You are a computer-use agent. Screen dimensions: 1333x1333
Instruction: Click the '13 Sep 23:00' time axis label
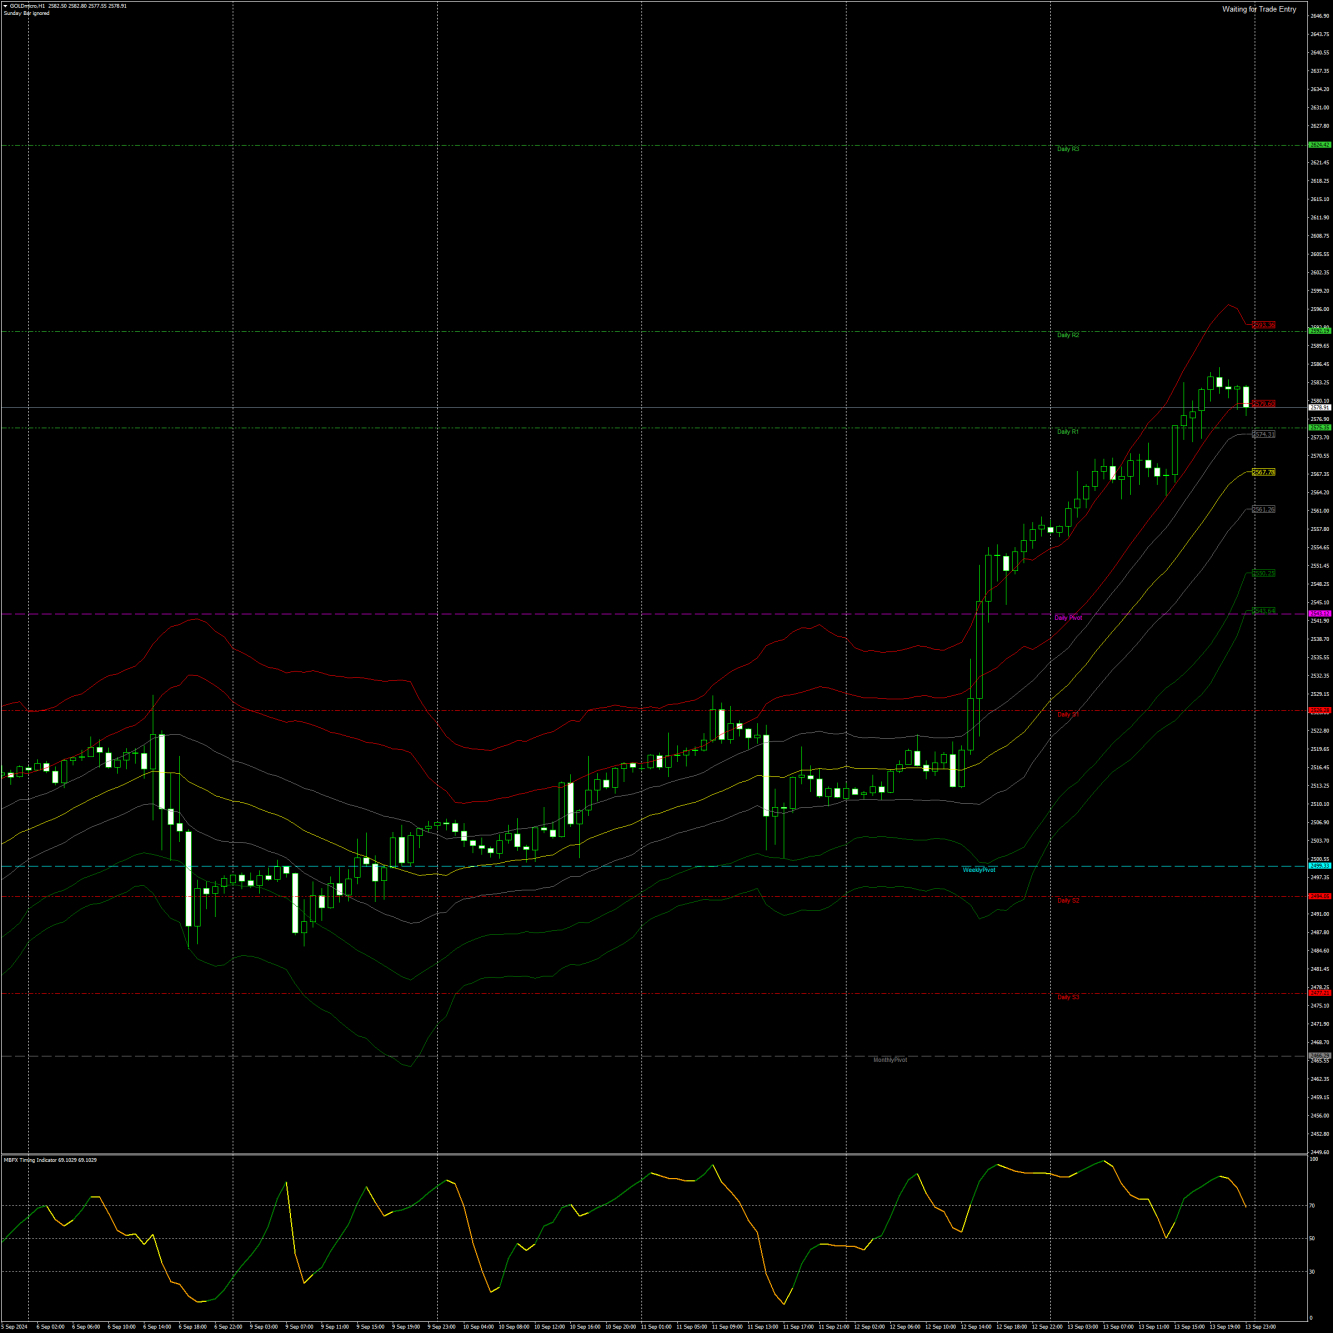tap(1260, 1327)
